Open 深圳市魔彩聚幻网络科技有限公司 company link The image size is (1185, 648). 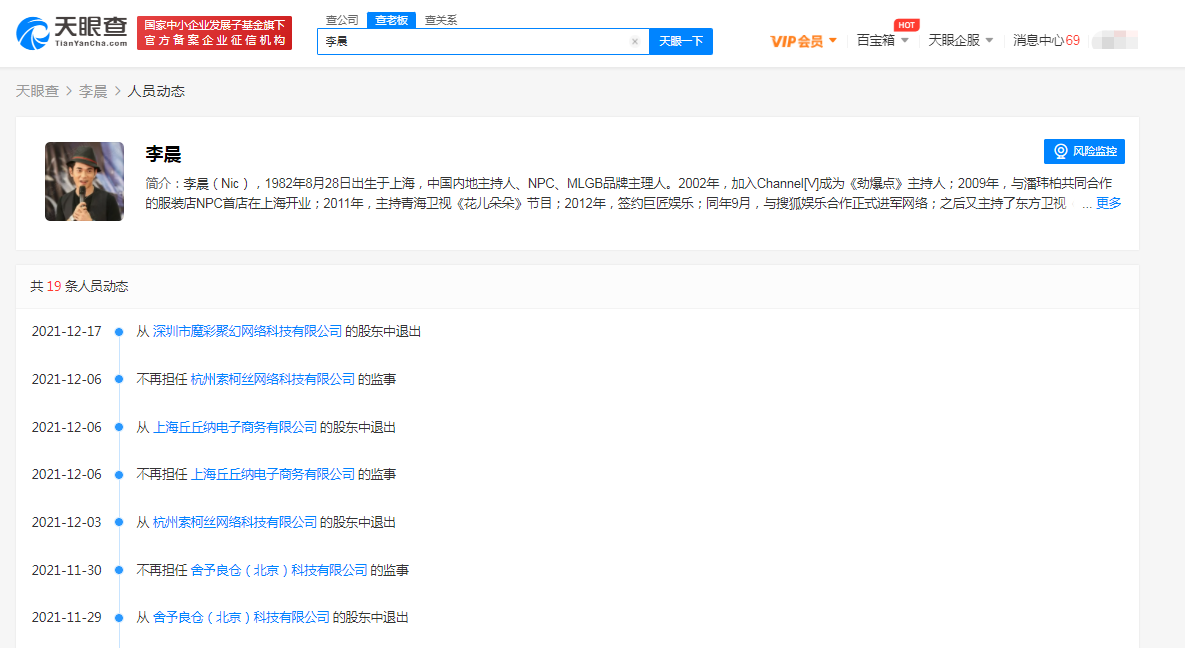tap(247, 331)
